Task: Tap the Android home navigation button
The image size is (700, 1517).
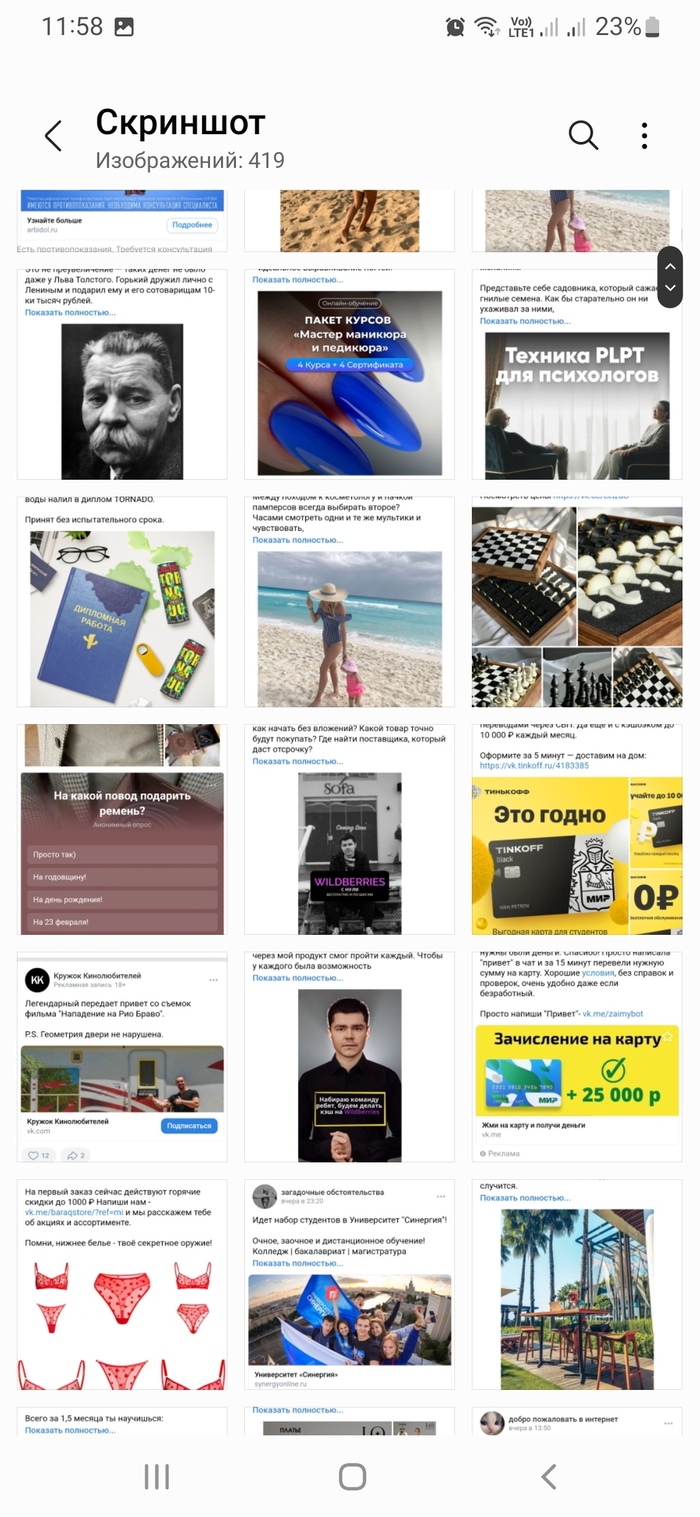Action: tap(352, 1477)
